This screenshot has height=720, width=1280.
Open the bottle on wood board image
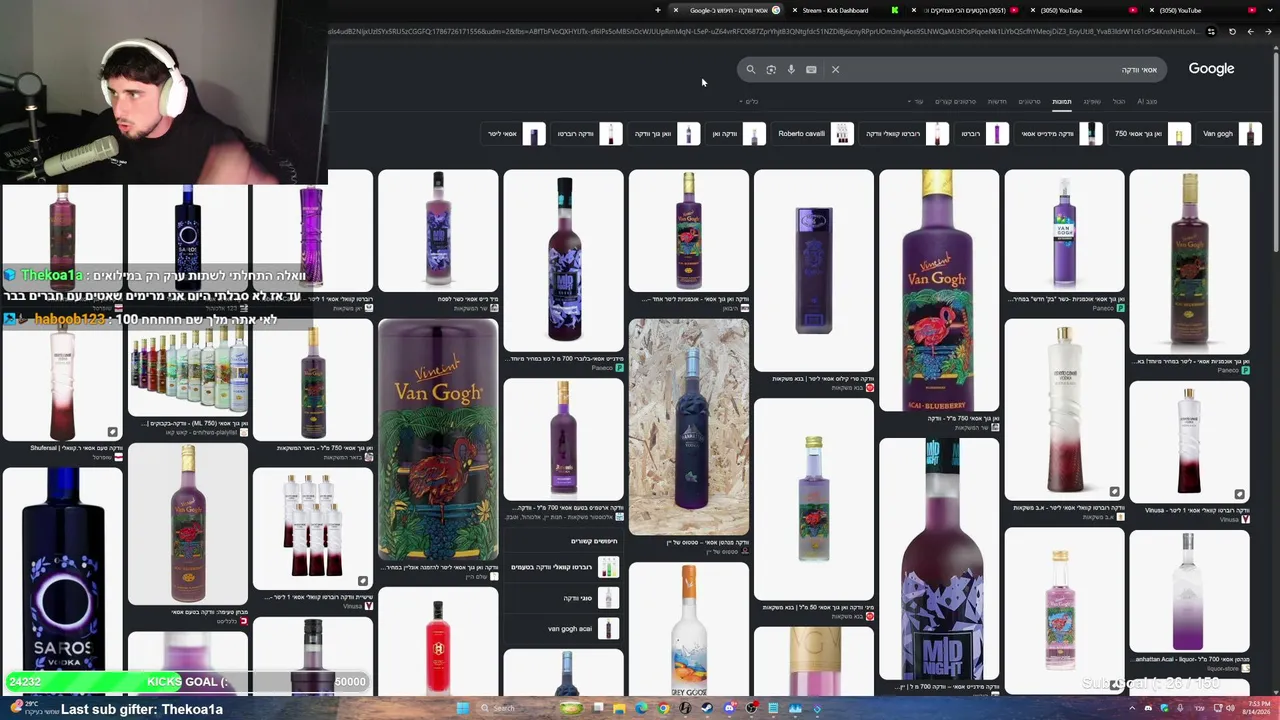click(689, 427)
